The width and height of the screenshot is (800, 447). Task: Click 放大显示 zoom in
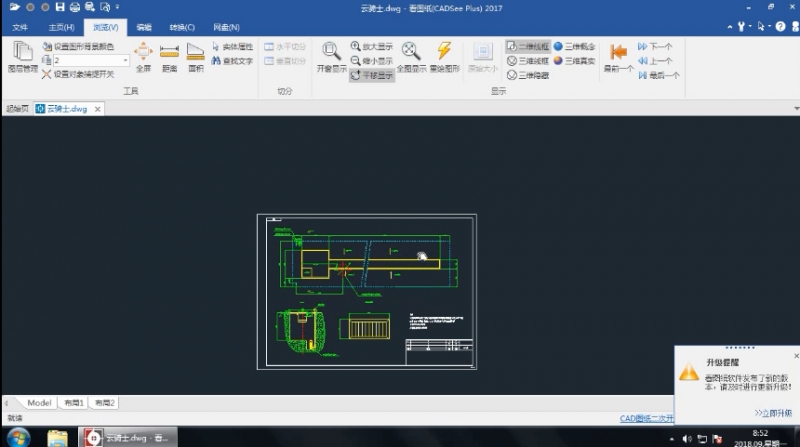371,46
